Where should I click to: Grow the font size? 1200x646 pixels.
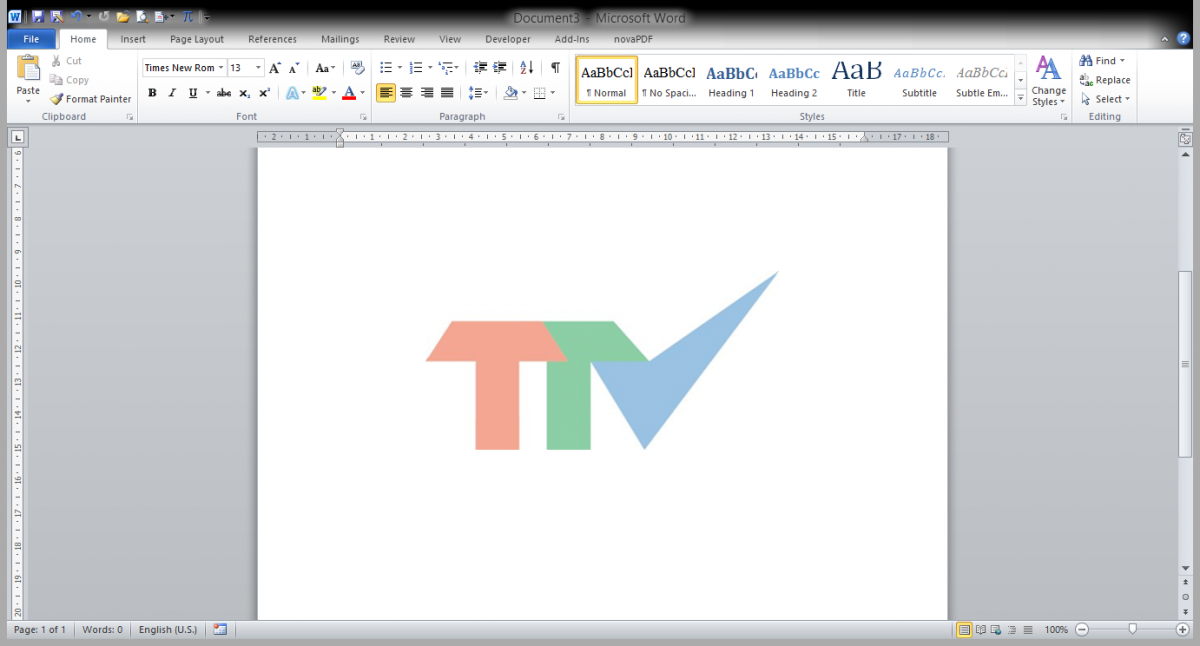[275, 68]
